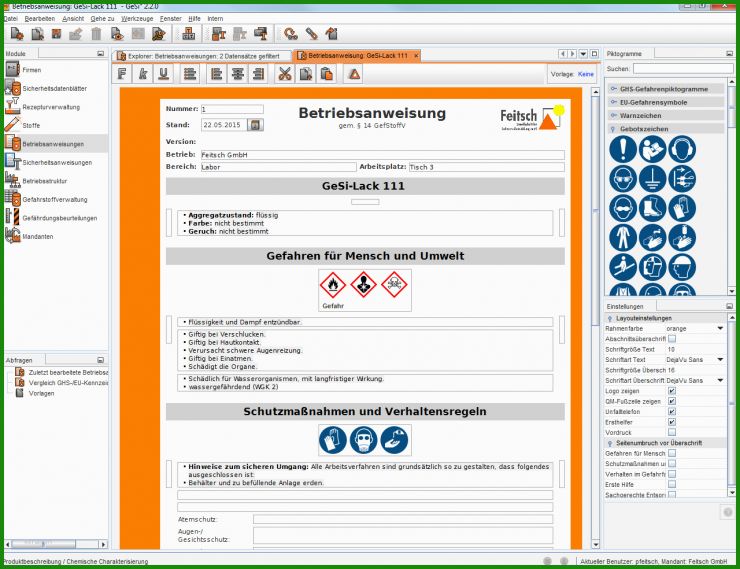Switch to Explorer: Betriebsanweisungen tab
The image size is (740, 569).
[202, 56]
